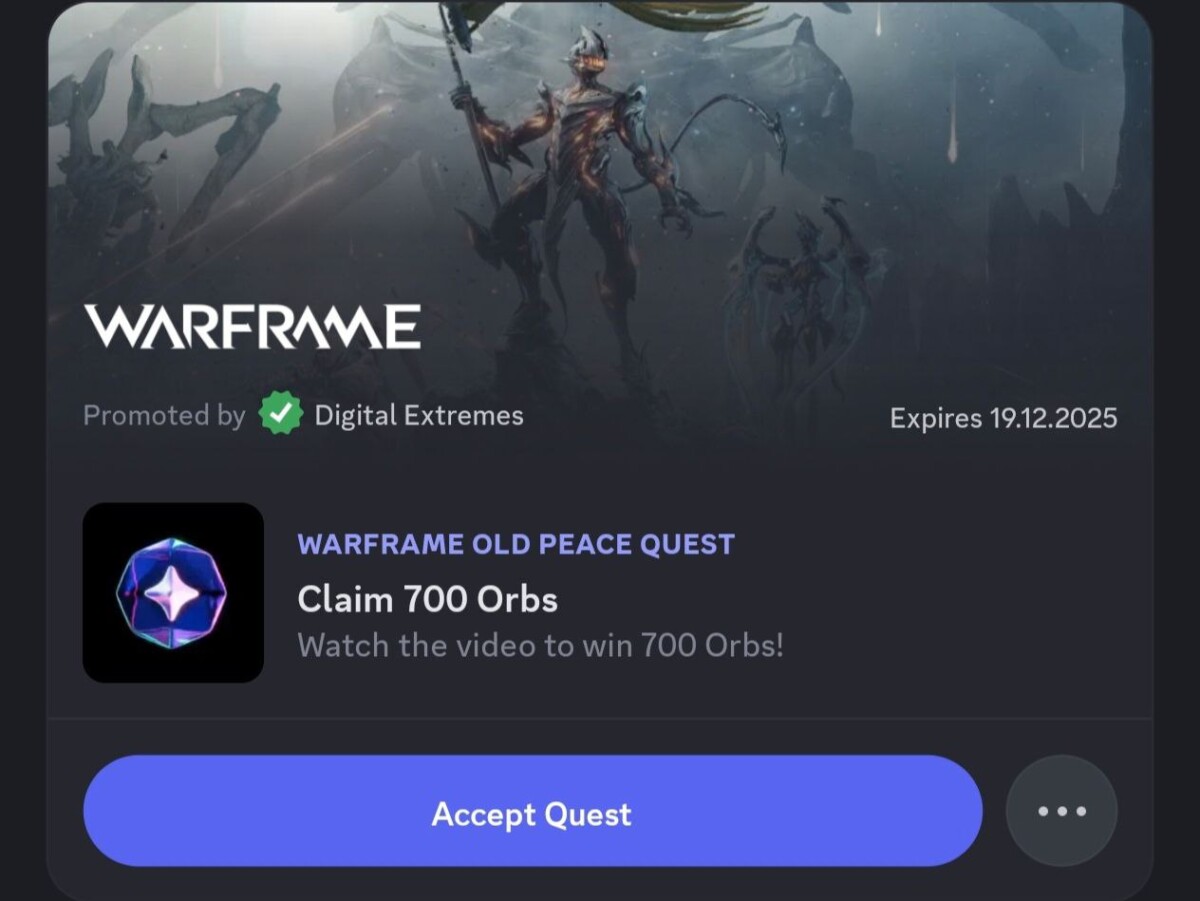Viewport: 1200px width, 901px height.
Task: Select the purple Orbs reward icon
Action: tap(172, 593)
